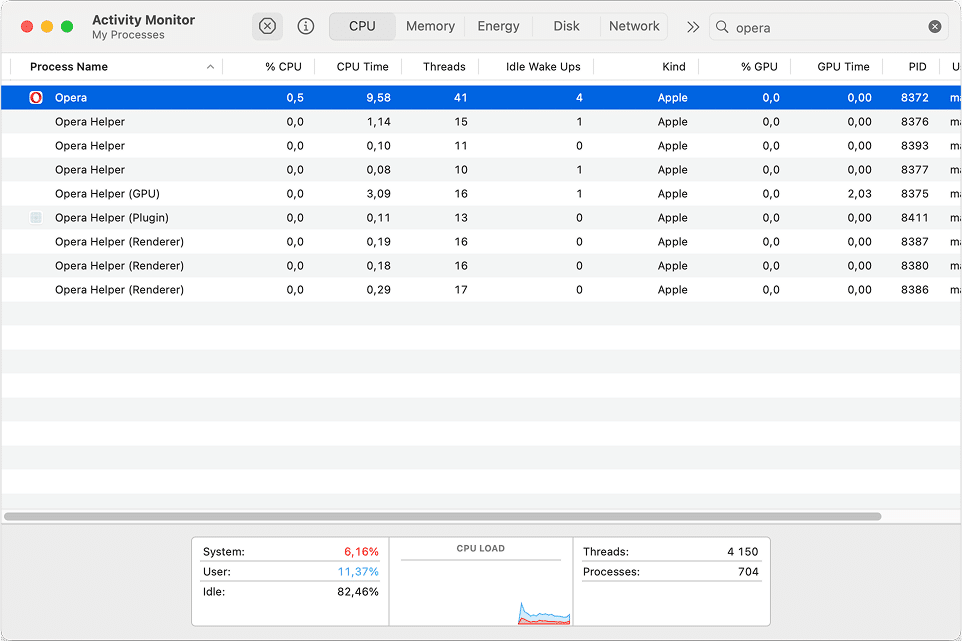Image resolution: width=962 pixels, height=641 pixels.
Task: Click CPU Time value 9,58
Action: pos(379,98)
